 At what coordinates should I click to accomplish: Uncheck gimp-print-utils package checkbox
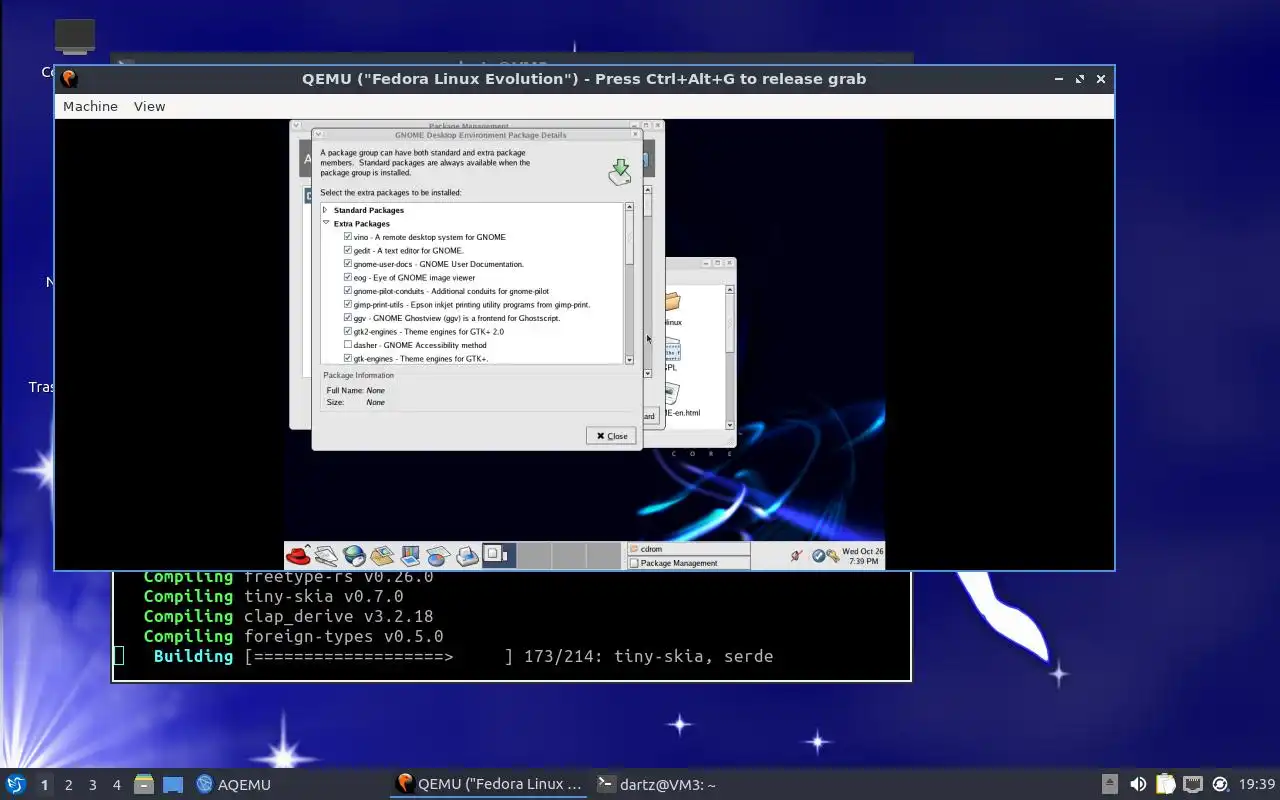pos(348,304)
